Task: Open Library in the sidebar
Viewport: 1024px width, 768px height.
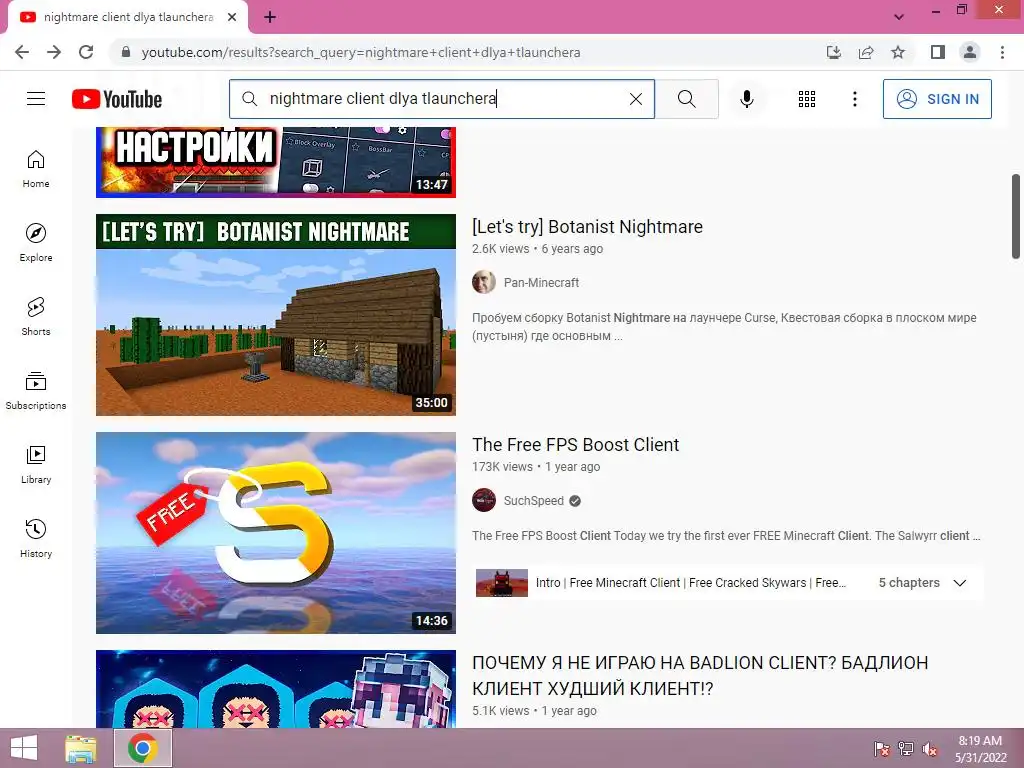Action: click(x=36, y=464)
